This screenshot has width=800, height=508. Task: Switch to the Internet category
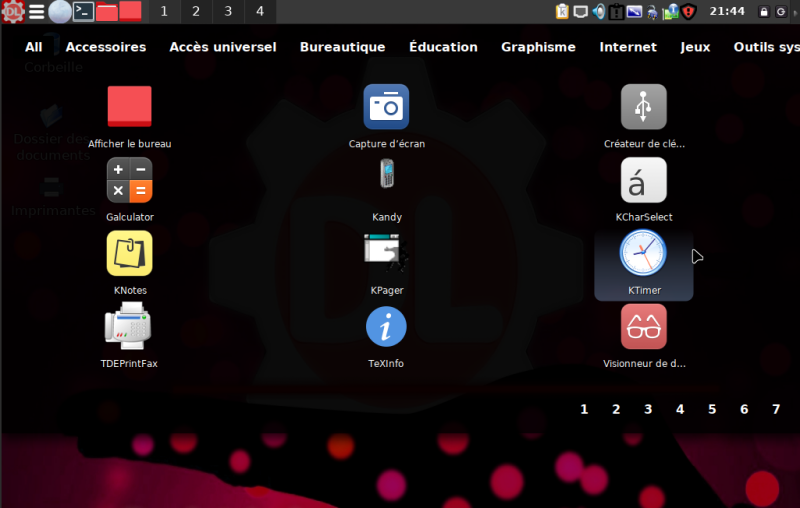628,47
